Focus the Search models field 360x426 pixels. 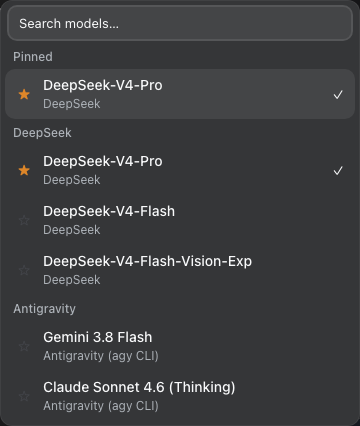point(180,23)
